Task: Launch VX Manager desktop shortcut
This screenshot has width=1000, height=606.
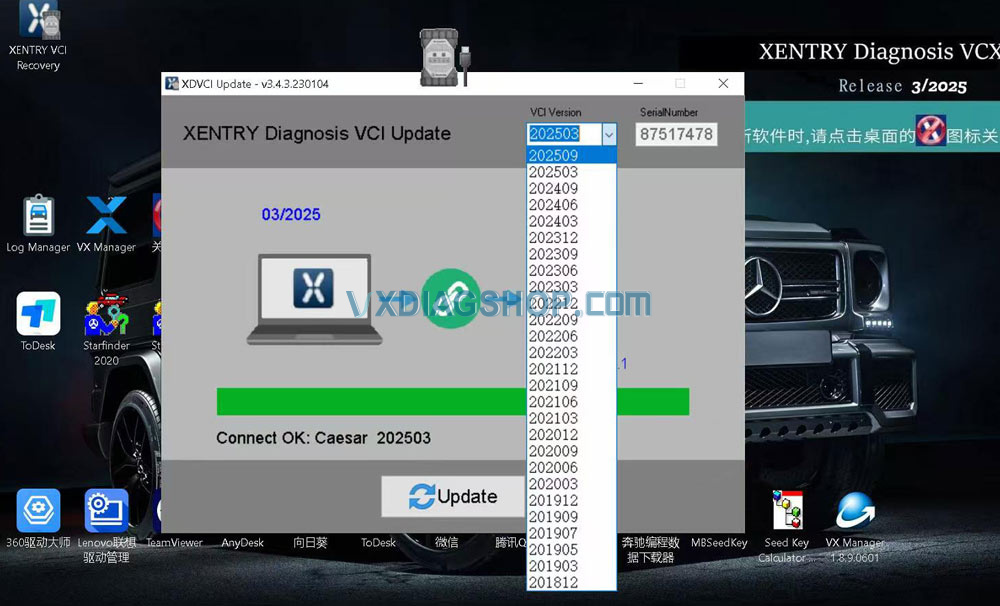Action: tap(106, 223)
